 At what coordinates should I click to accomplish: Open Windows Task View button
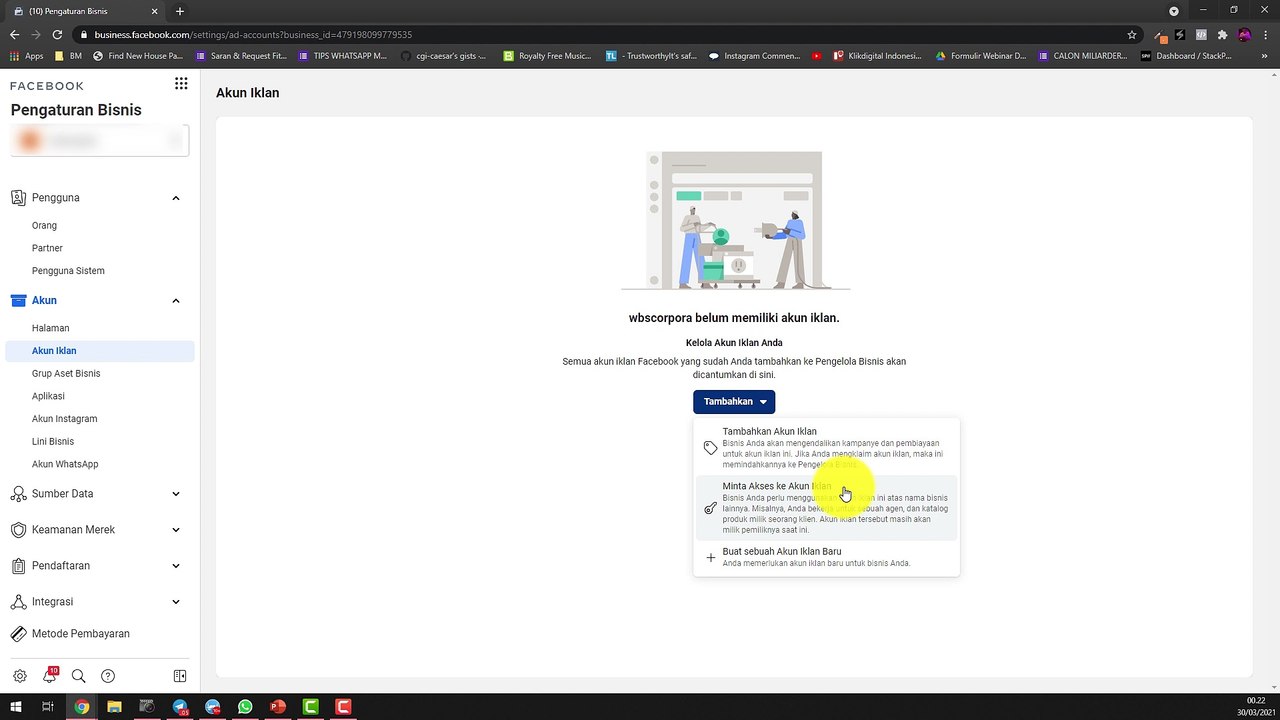pyautogui.click(x=47, y=707)
